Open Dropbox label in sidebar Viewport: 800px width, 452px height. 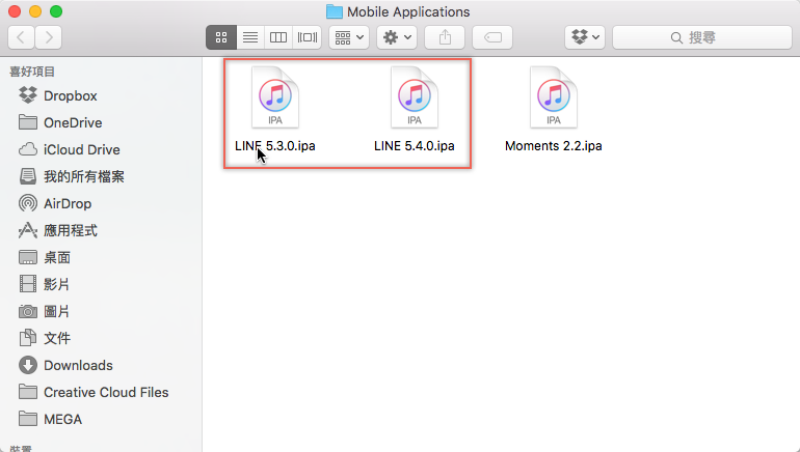point(70,96)
